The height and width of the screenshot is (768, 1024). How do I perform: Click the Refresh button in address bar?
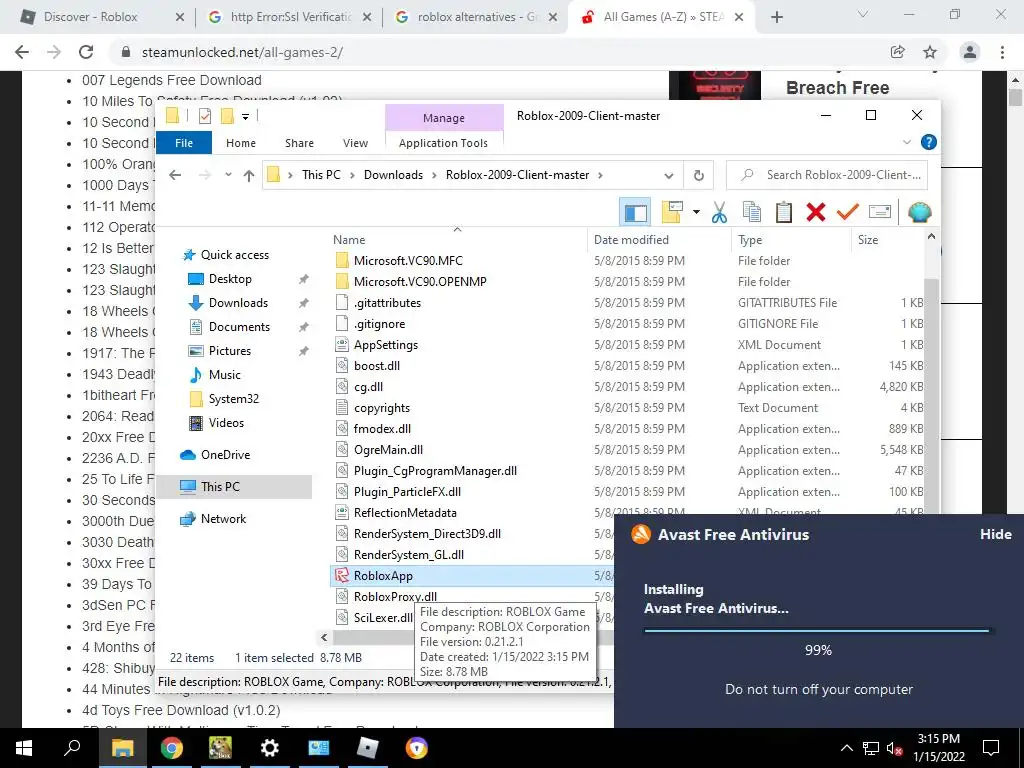pos(699,175)
